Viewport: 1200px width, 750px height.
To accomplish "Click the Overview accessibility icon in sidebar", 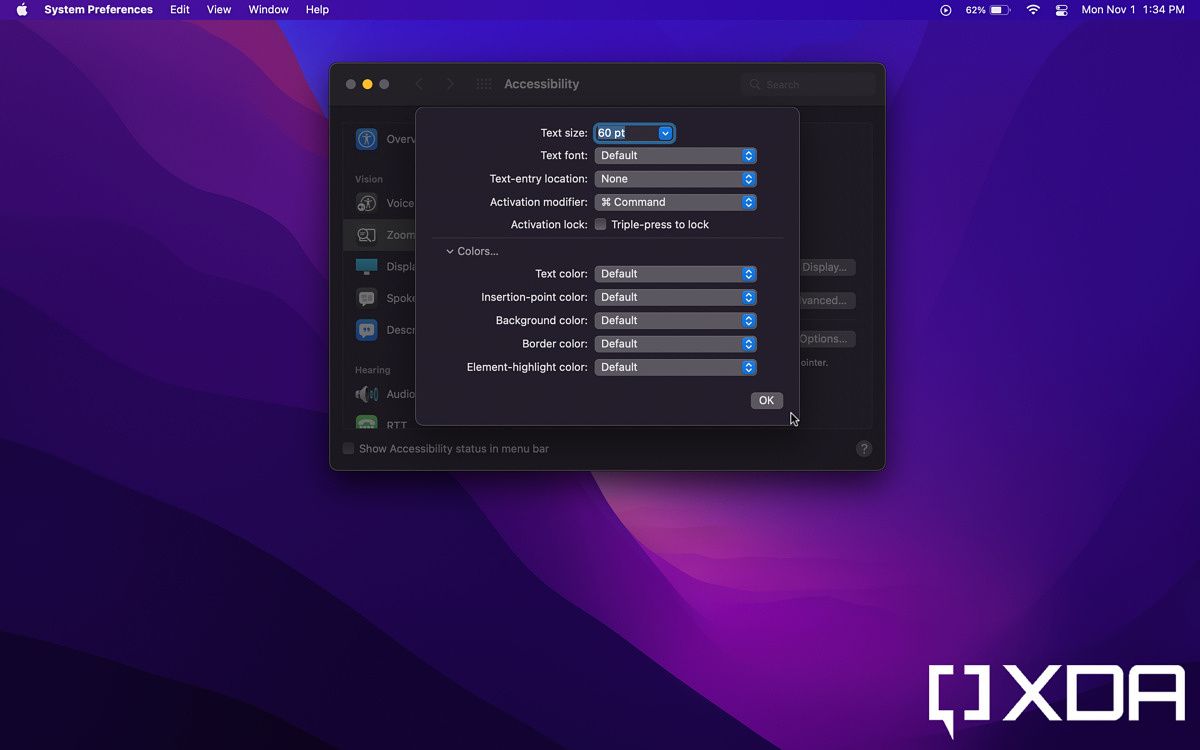I will tap(367, 139).
